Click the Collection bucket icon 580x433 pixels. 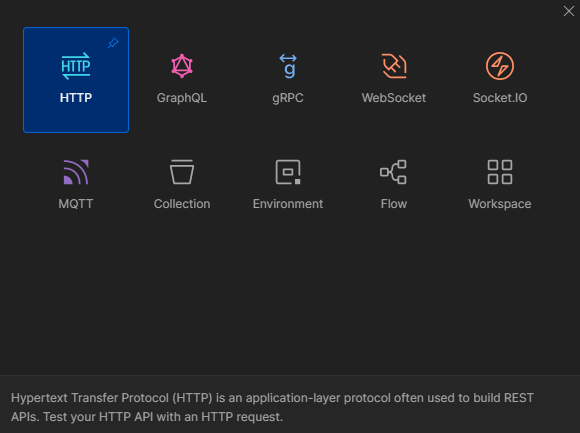182,172
